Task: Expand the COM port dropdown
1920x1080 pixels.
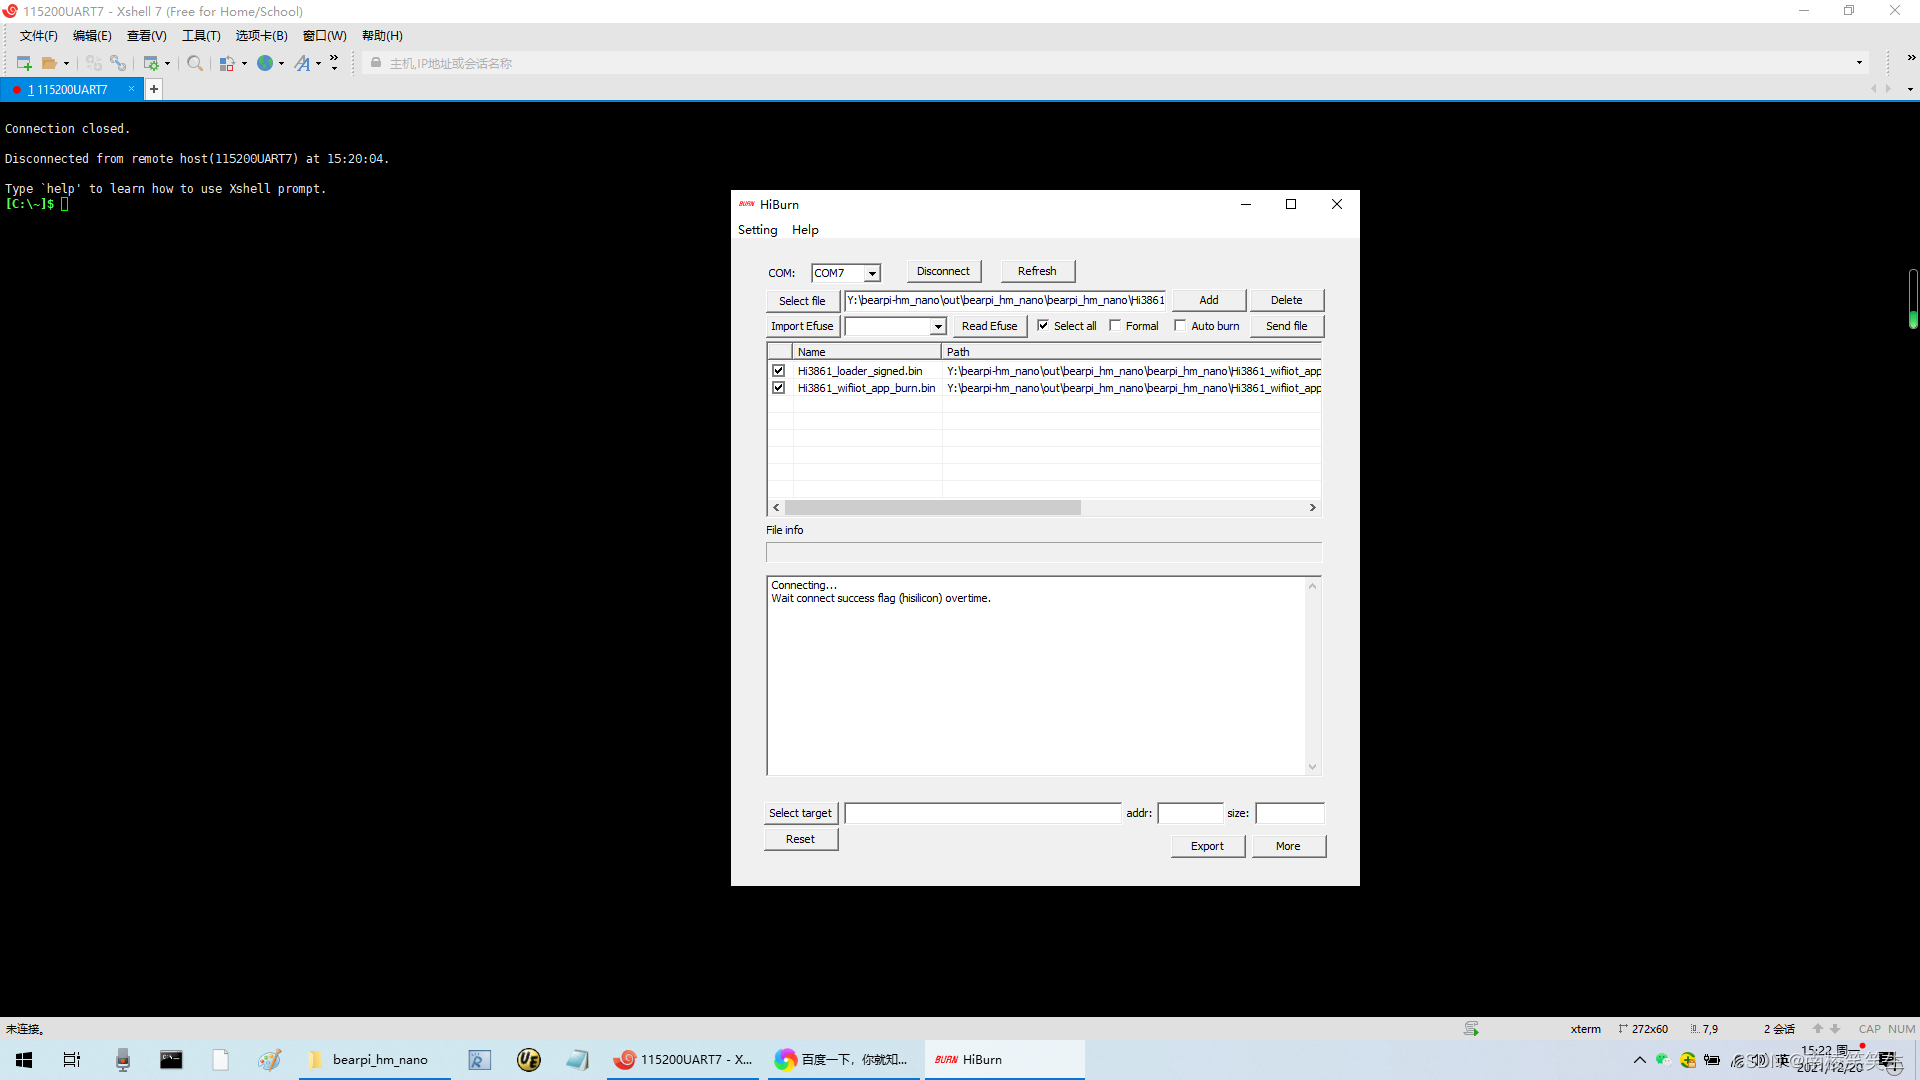Action: pos(872,273)
